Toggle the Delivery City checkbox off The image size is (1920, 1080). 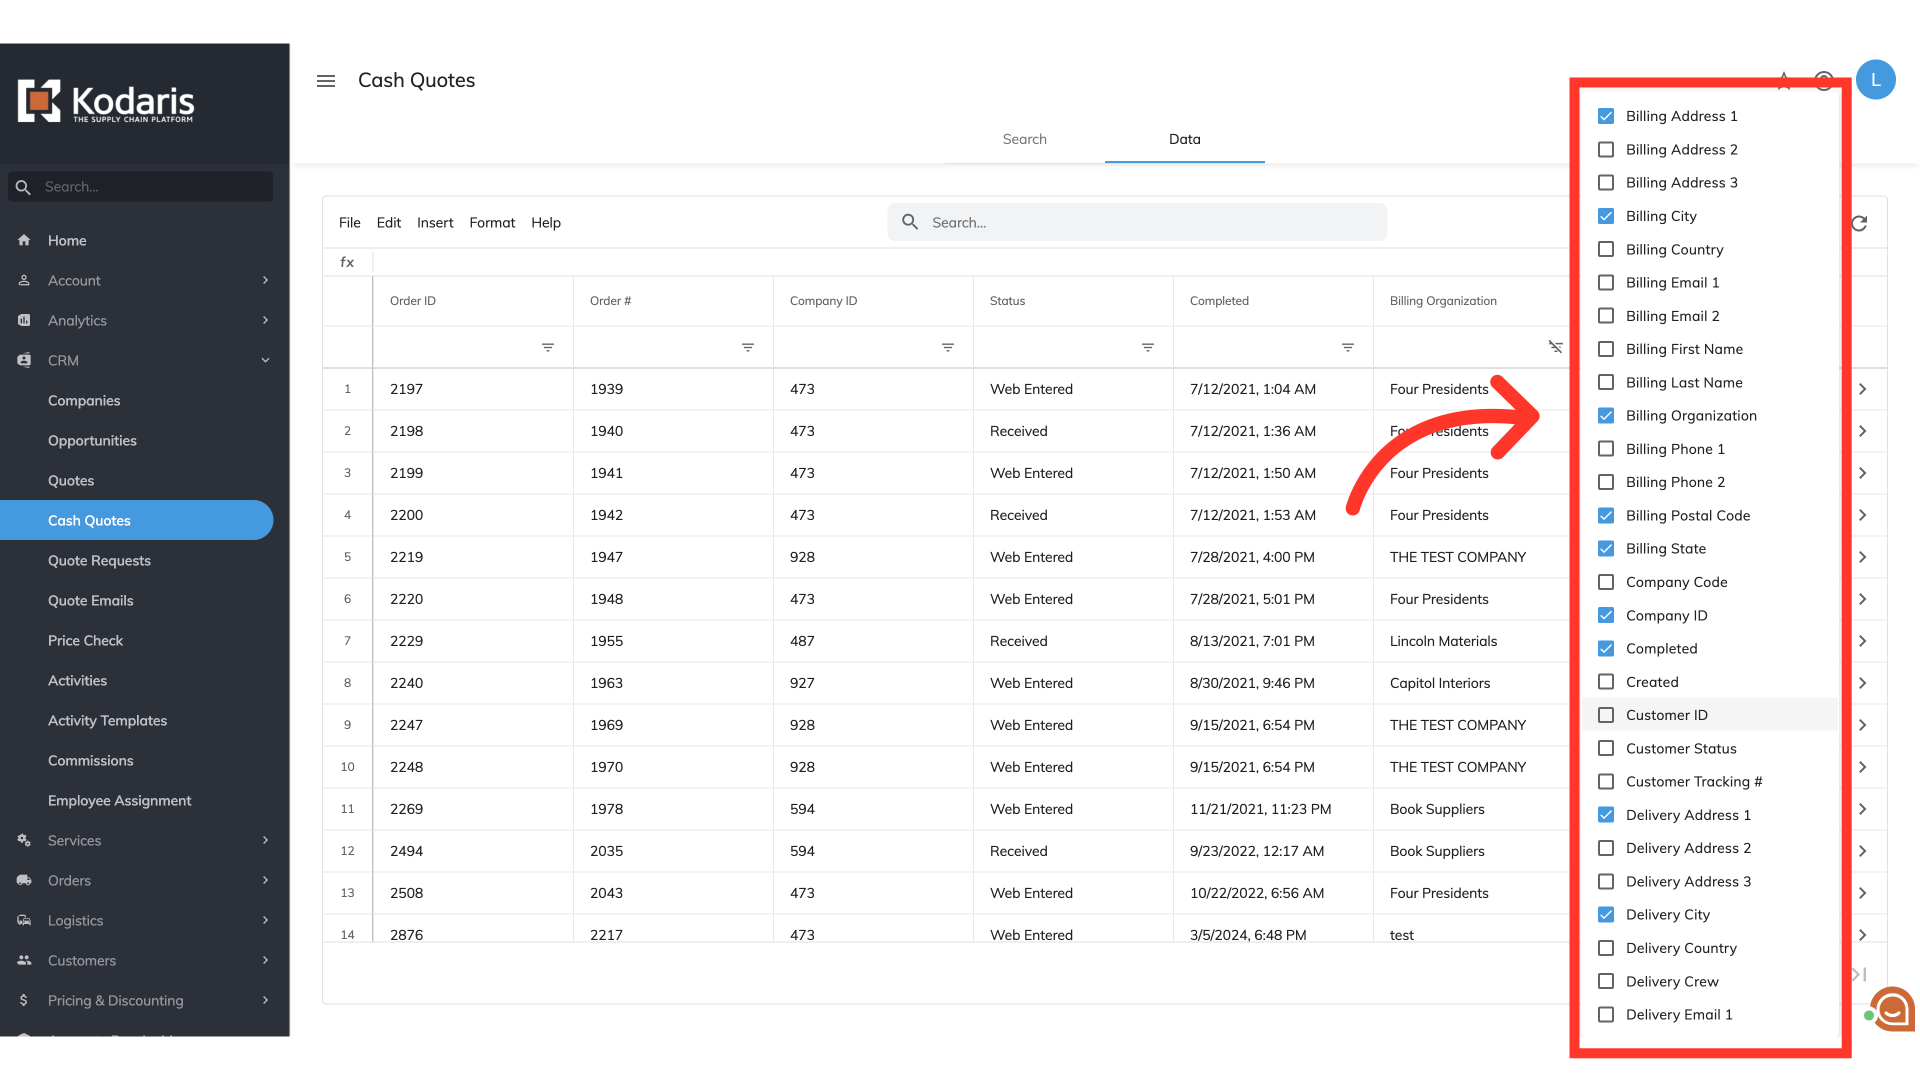(x=1606, y=915)
